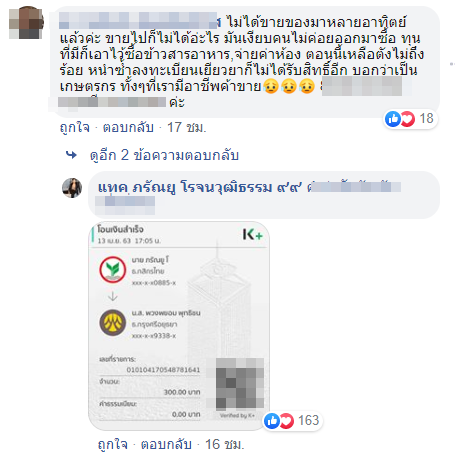Viewport: 455px width, 462px height.
Task: Click the like reaction icon showing 18
Action: coord(393,119)
